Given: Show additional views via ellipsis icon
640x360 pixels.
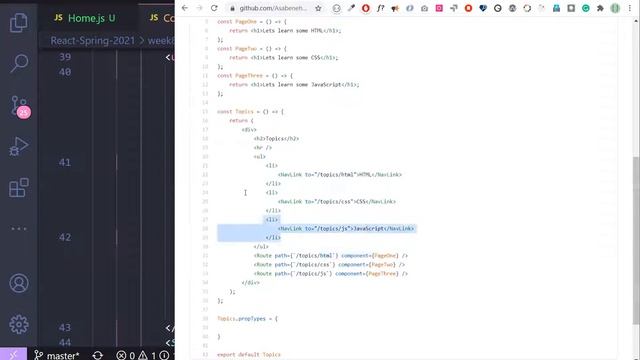Looking at the screenshot, I should (19, 229).
